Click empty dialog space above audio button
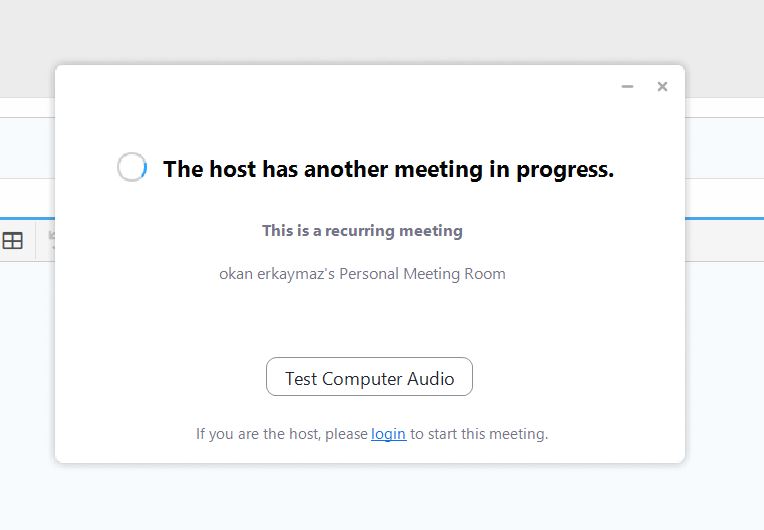Image resolution: width=764 pixels, height=530 pixels. (369, 320)
